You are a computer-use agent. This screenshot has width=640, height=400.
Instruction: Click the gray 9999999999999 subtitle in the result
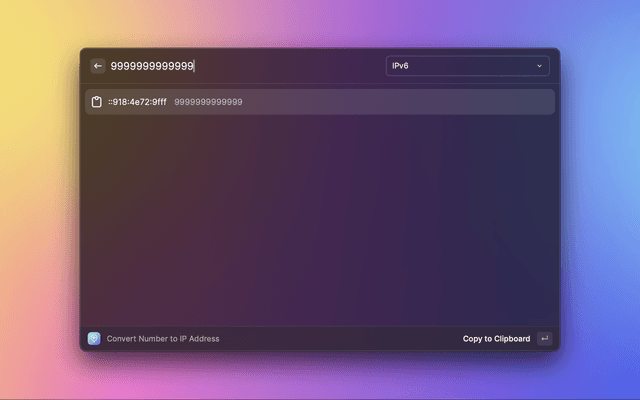coord(208,102)
